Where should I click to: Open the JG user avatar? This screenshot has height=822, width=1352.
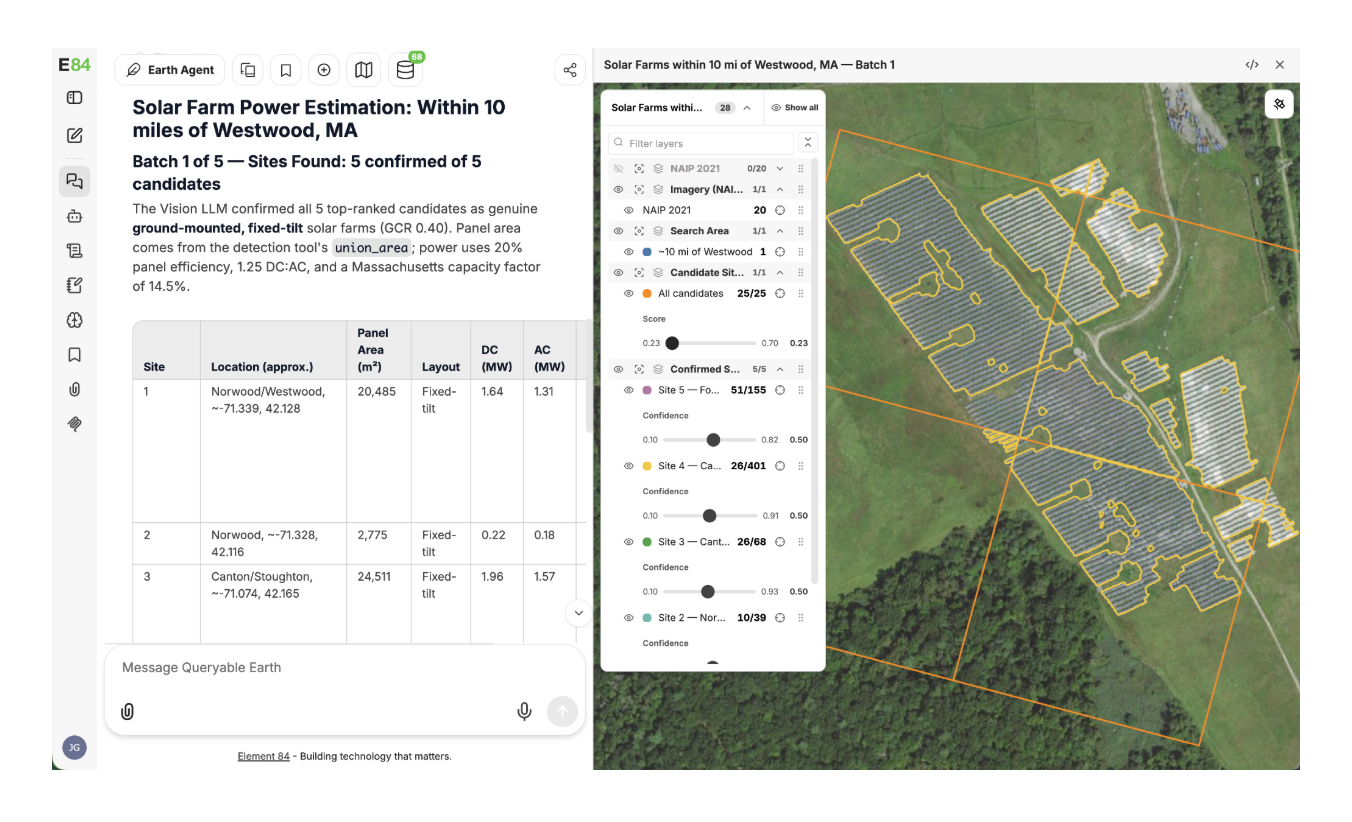point(74,747)
